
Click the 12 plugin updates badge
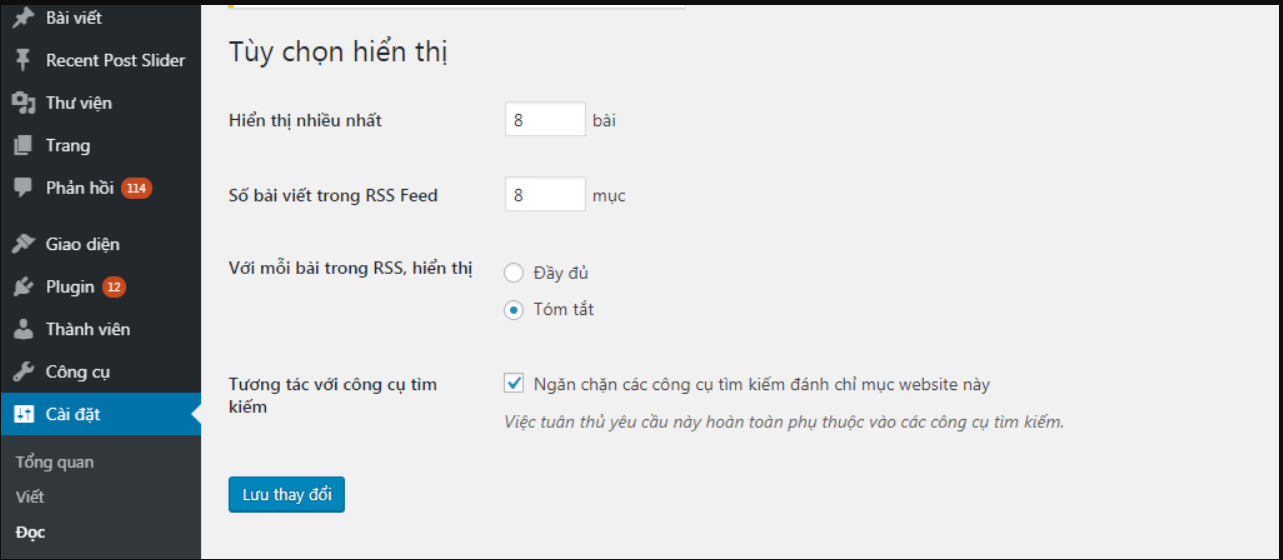pyautogui.click(x=113, y=287)
